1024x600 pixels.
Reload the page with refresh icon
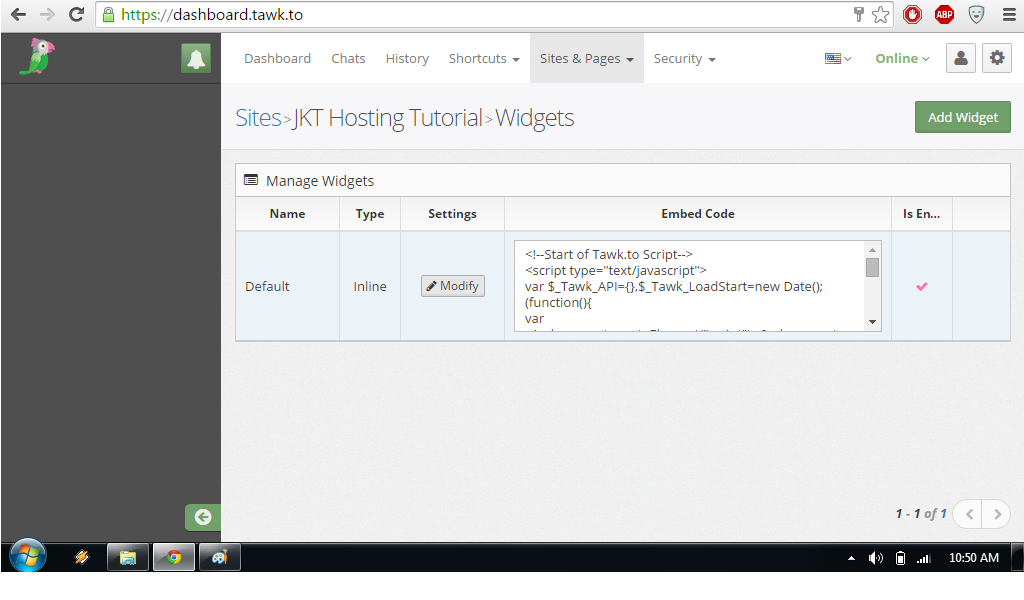pyautogui.click(x=76, y=14)
